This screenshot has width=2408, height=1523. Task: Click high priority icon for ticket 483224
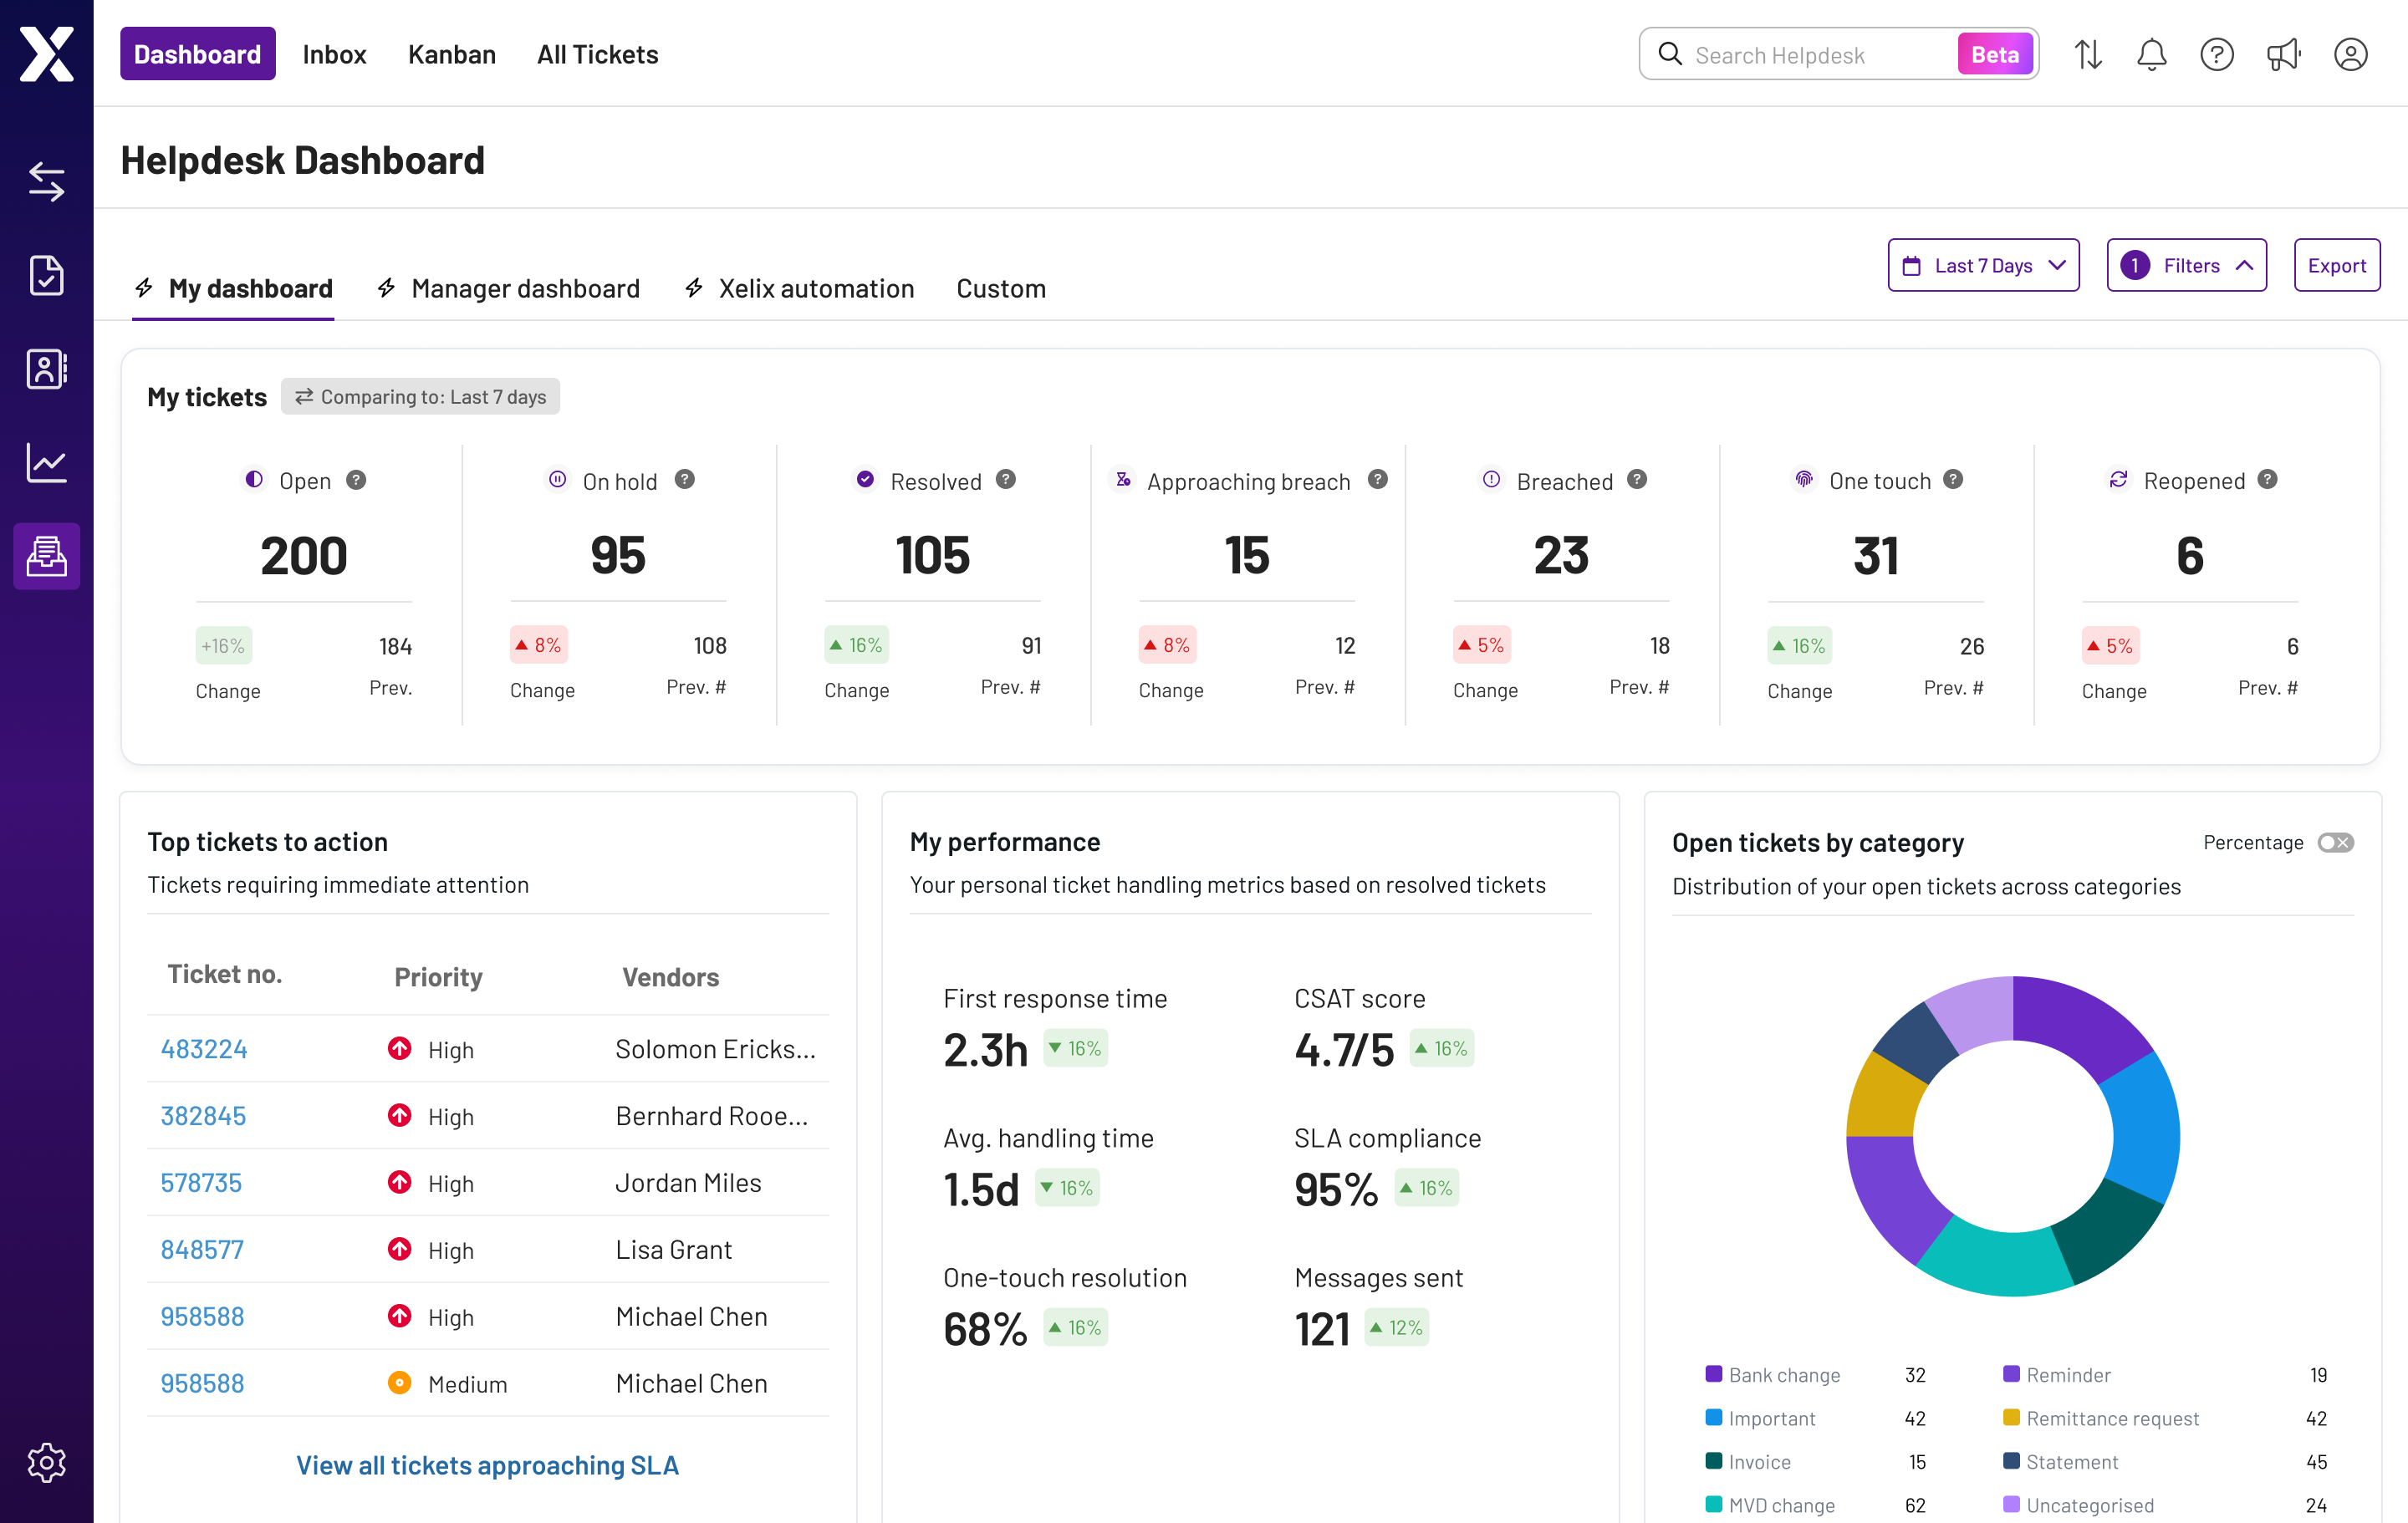point(399,1048)
